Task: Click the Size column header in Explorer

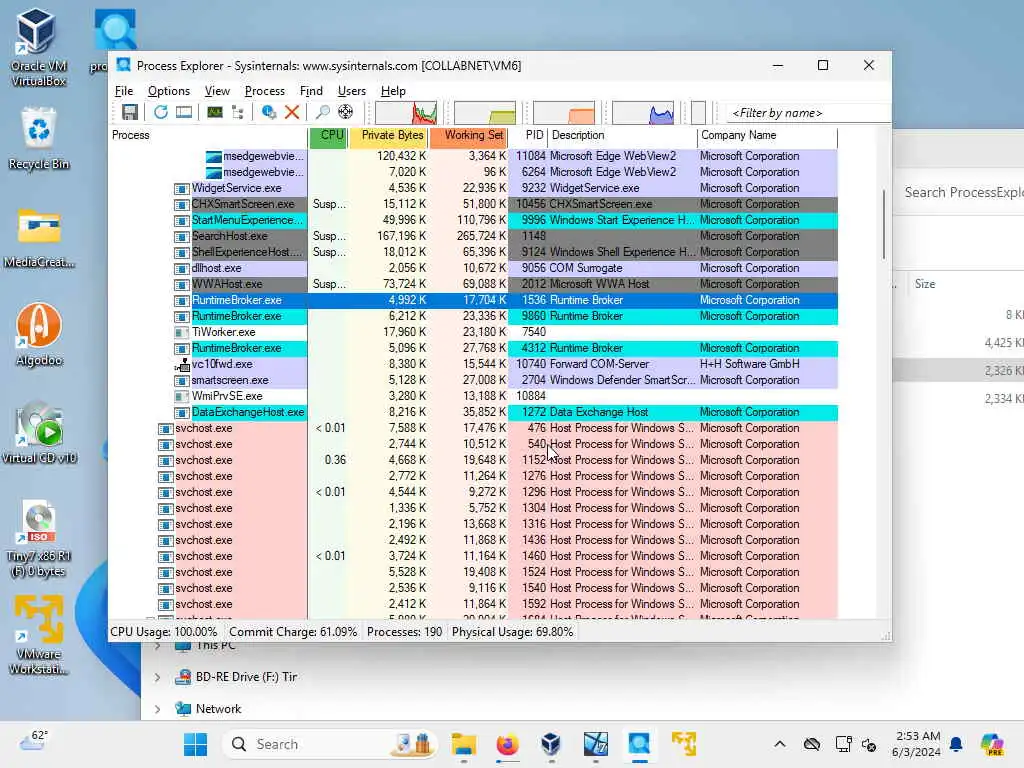Action: pyautogui.click(x=925, y=284)
